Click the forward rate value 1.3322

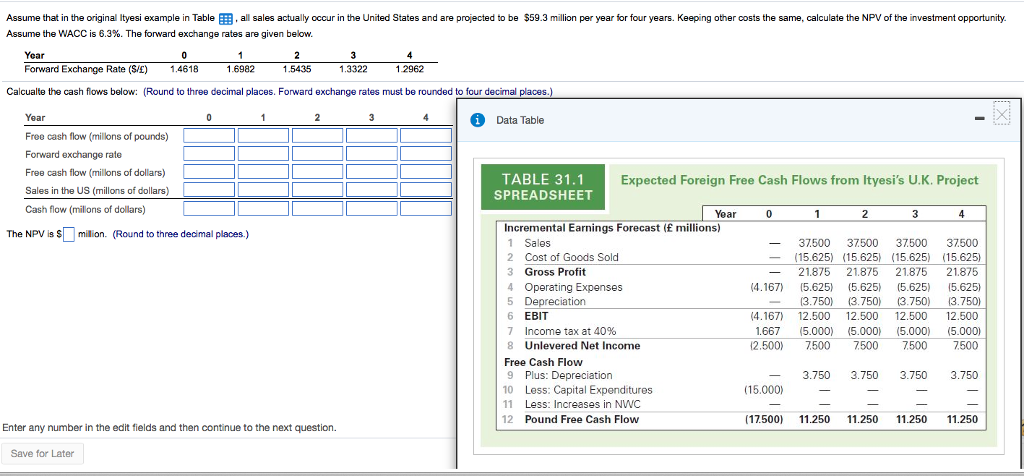point(353,67)
